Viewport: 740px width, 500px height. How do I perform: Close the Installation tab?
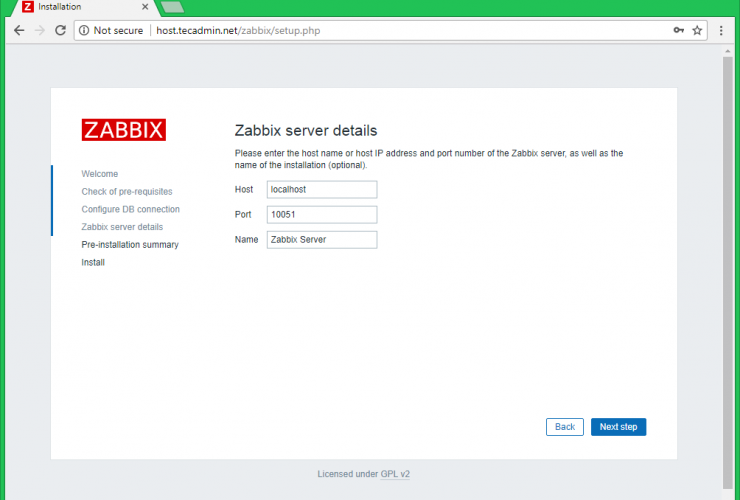click(144, 7)
